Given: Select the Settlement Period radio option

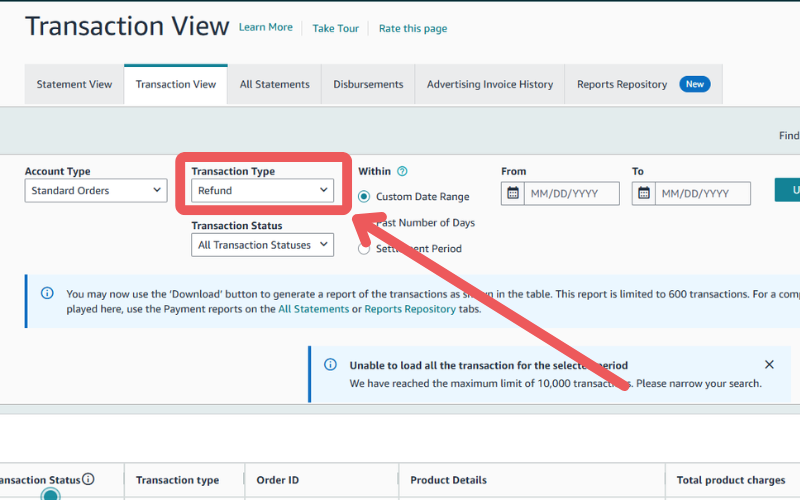Looking at the screenshot, I should click(364, 249).
